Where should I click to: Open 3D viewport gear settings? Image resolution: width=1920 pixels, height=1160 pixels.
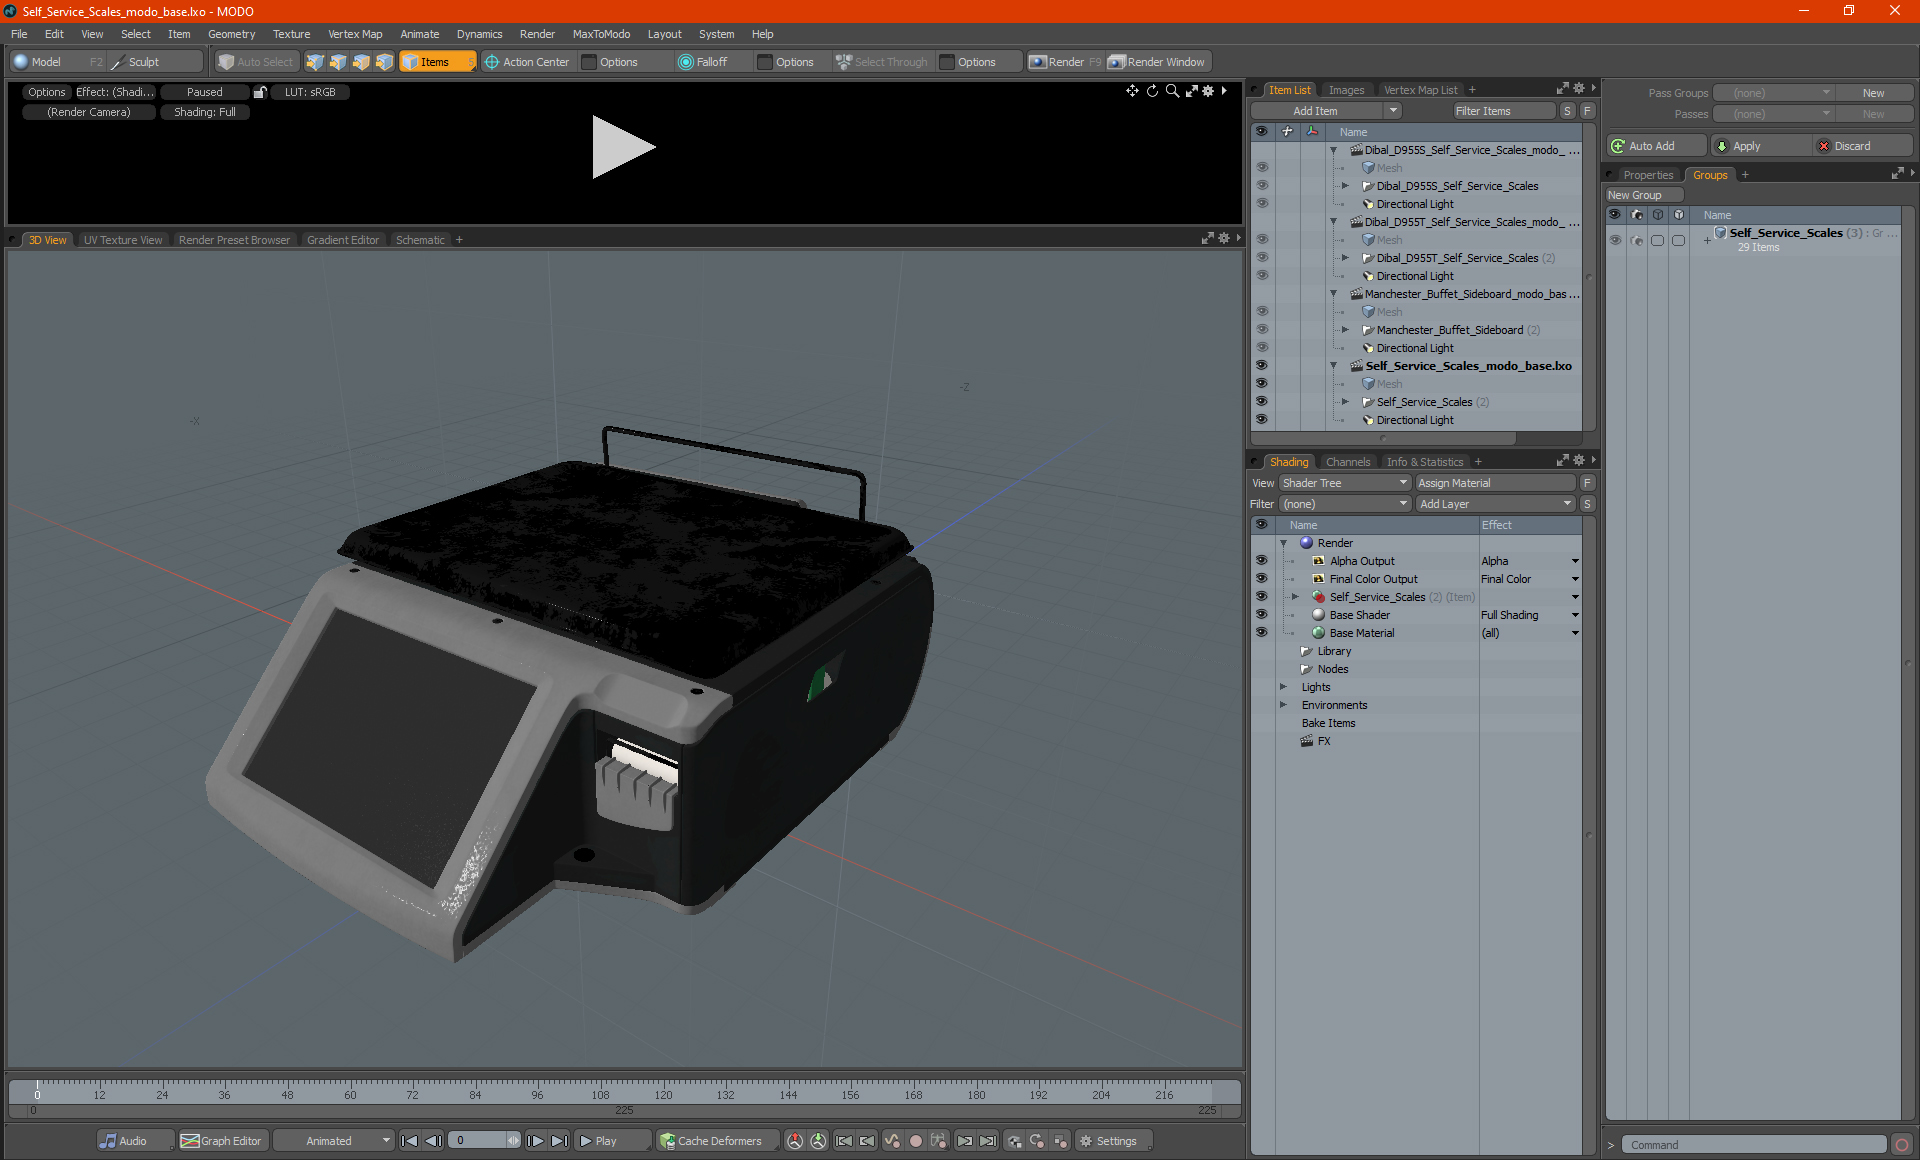1224,239
